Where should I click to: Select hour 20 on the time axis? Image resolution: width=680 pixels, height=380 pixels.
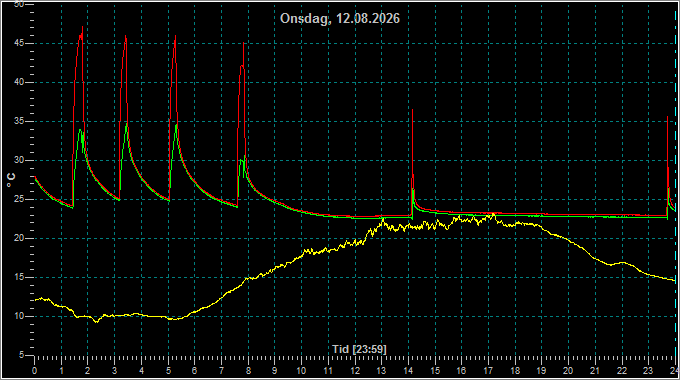(568, 371)
